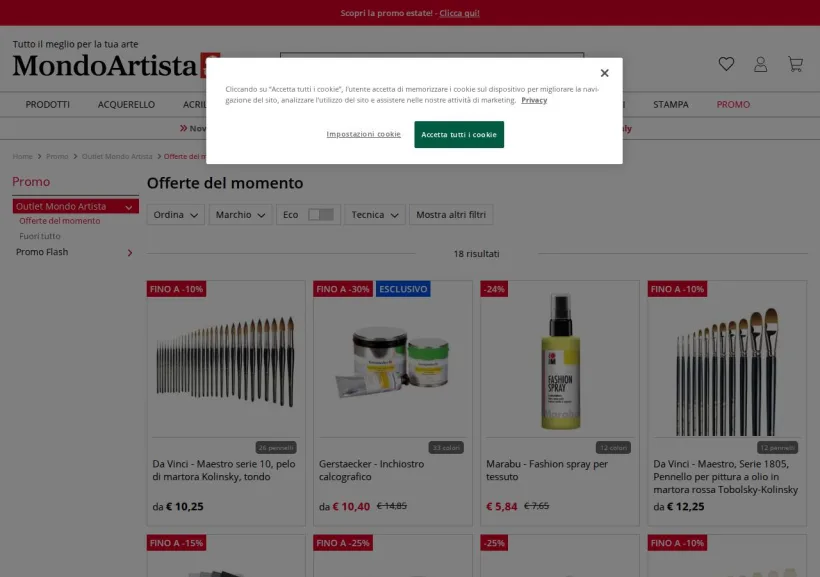Click the -25% discount label
The image size is (820, 577).
pos(494,542)
